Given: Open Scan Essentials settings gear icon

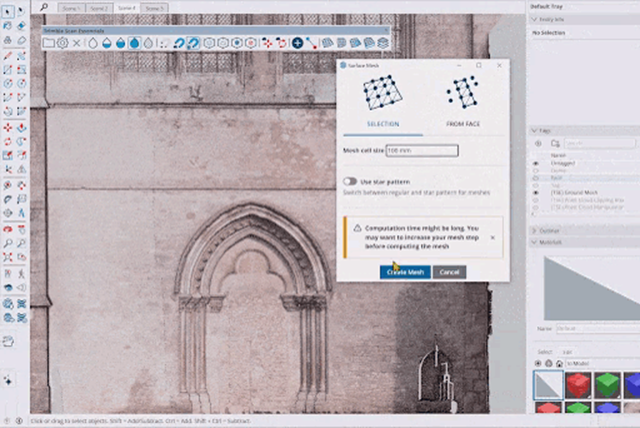Looking at the screenshot, I should (x=62, y=43).
